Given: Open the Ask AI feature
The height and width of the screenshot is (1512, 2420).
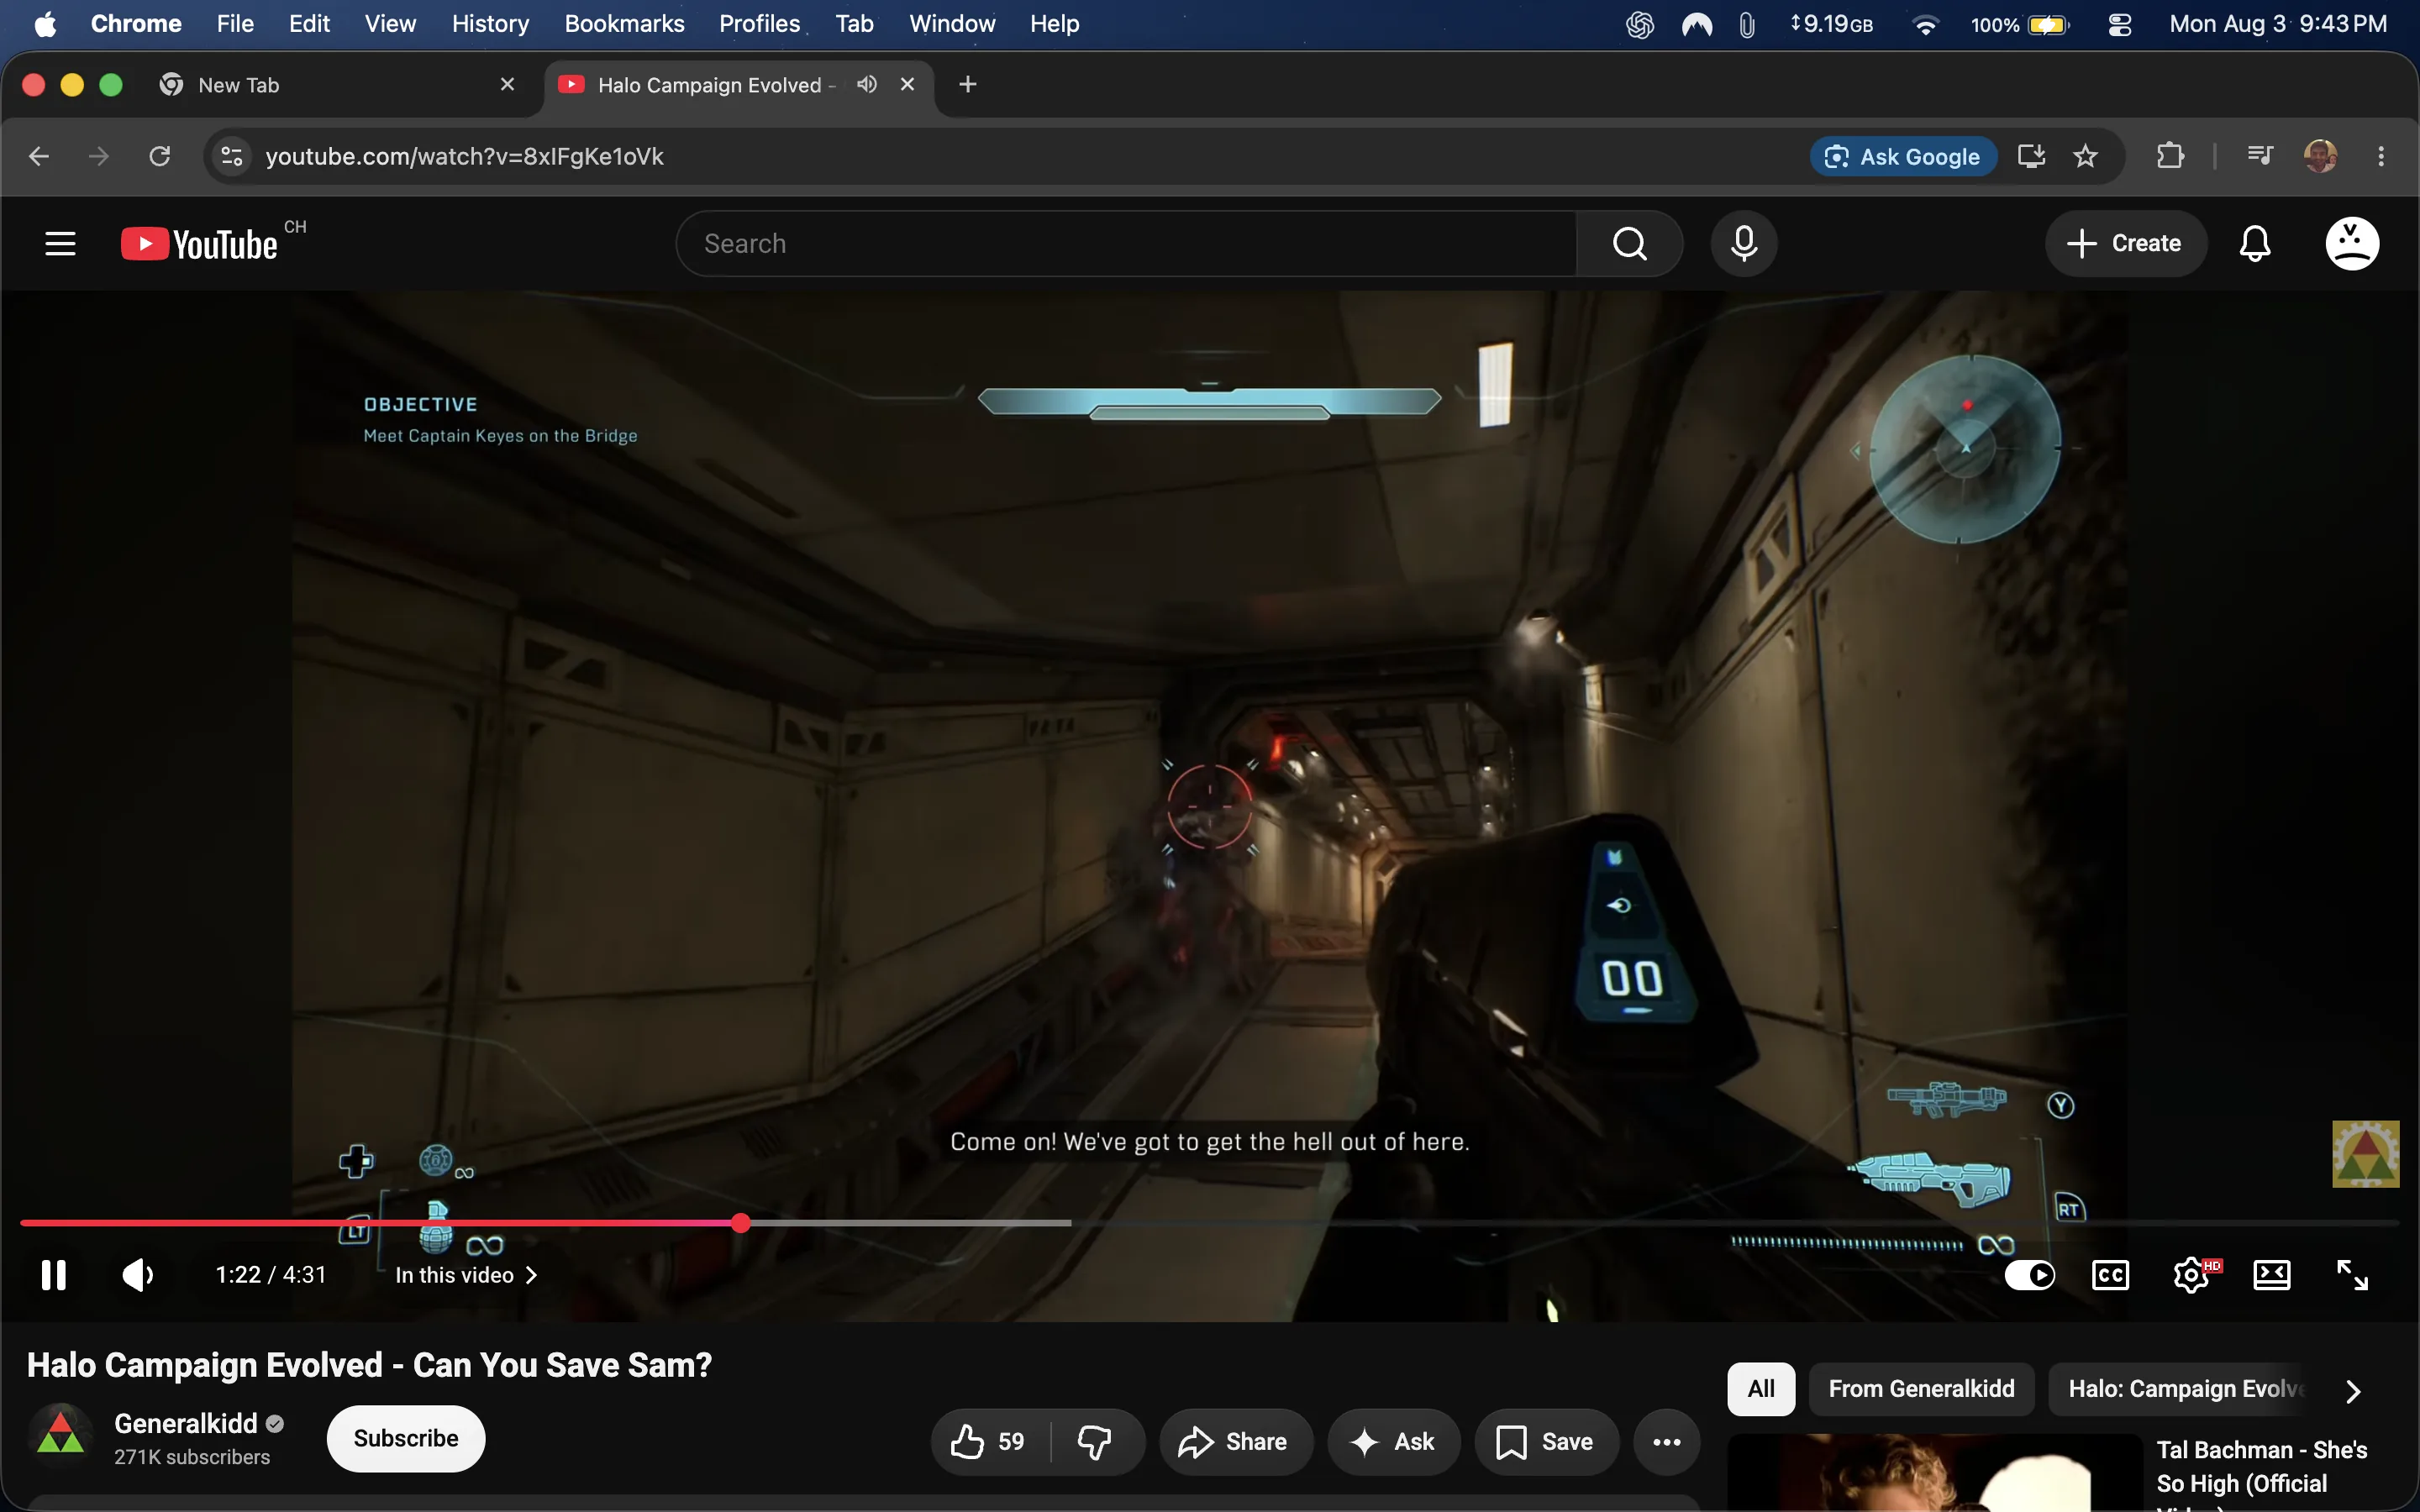Looking at the screenshot, I should pyautogui.click(x=1393, y=1441).
